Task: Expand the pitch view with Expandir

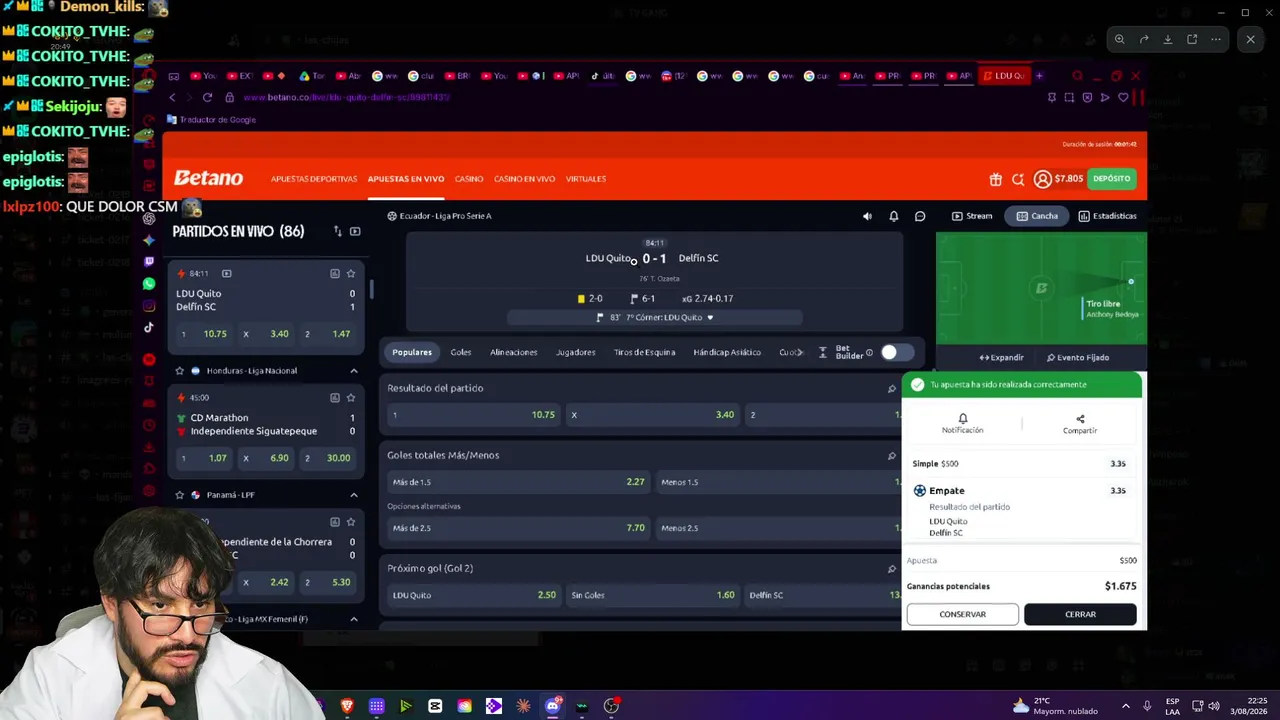Action: 1002,357
